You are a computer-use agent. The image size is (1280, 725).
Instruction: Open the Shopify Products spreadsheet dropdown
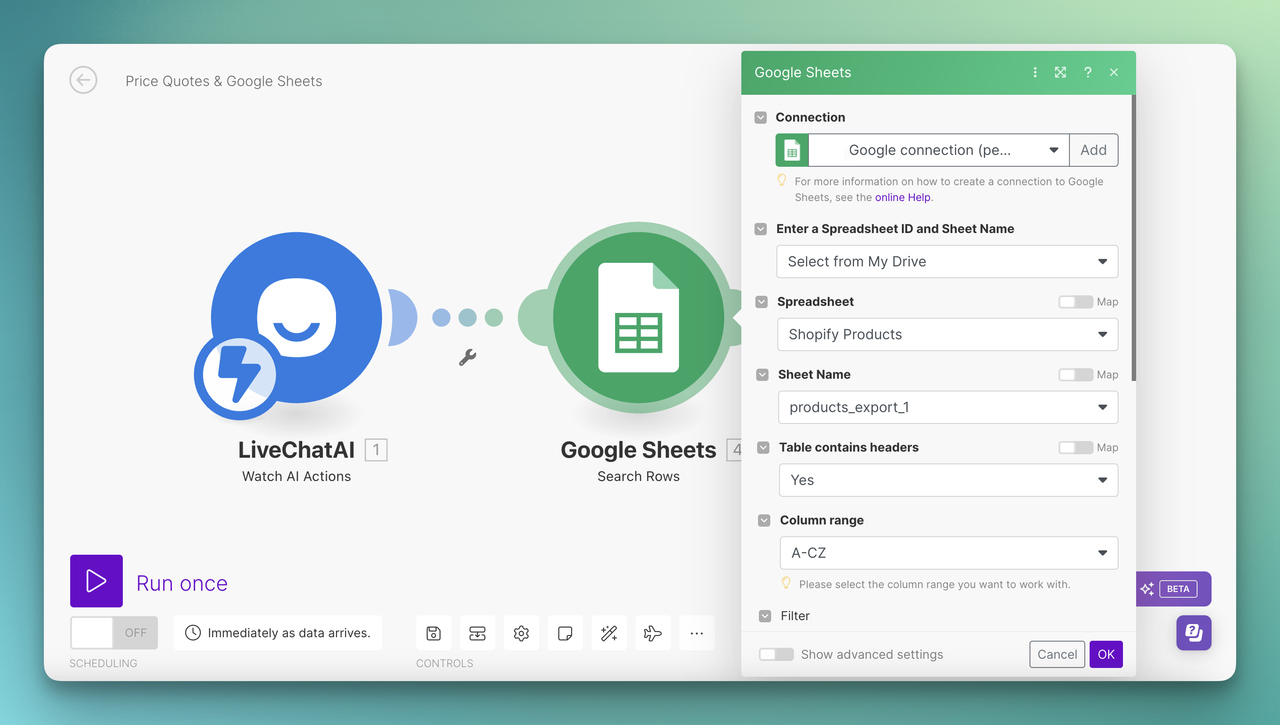(948, 334)
